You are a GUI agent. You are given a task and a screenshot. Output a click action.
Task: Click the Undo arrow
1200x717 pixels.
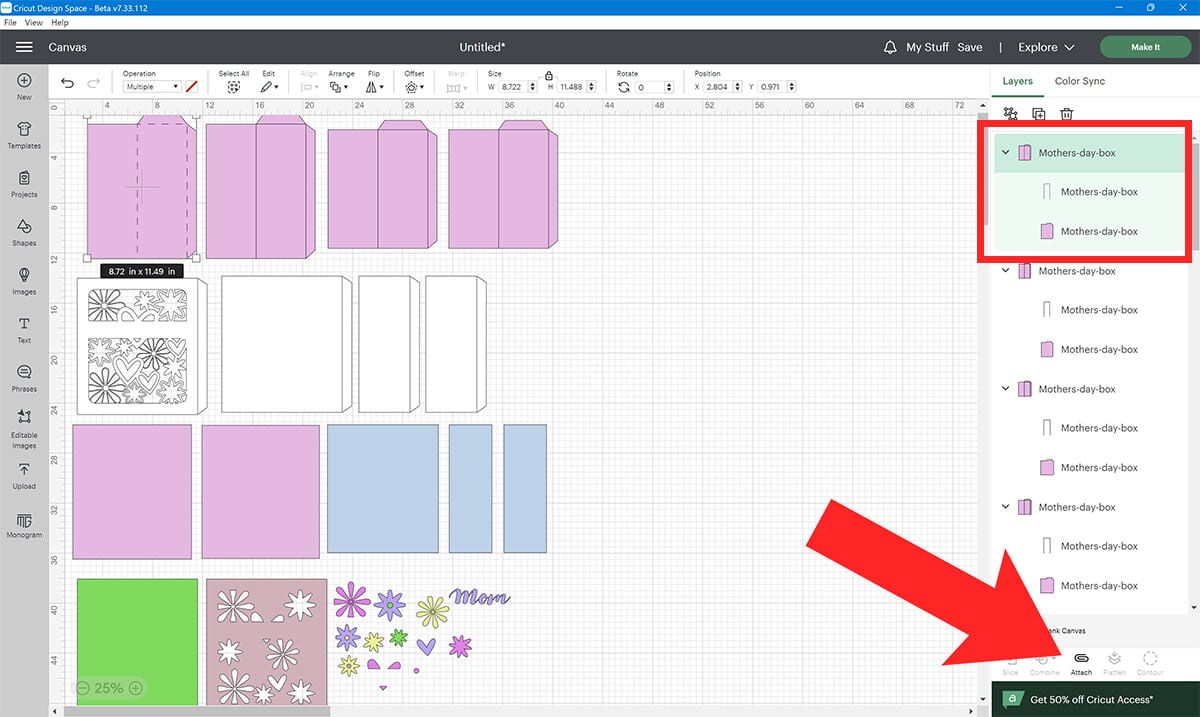tap(67, 84)
